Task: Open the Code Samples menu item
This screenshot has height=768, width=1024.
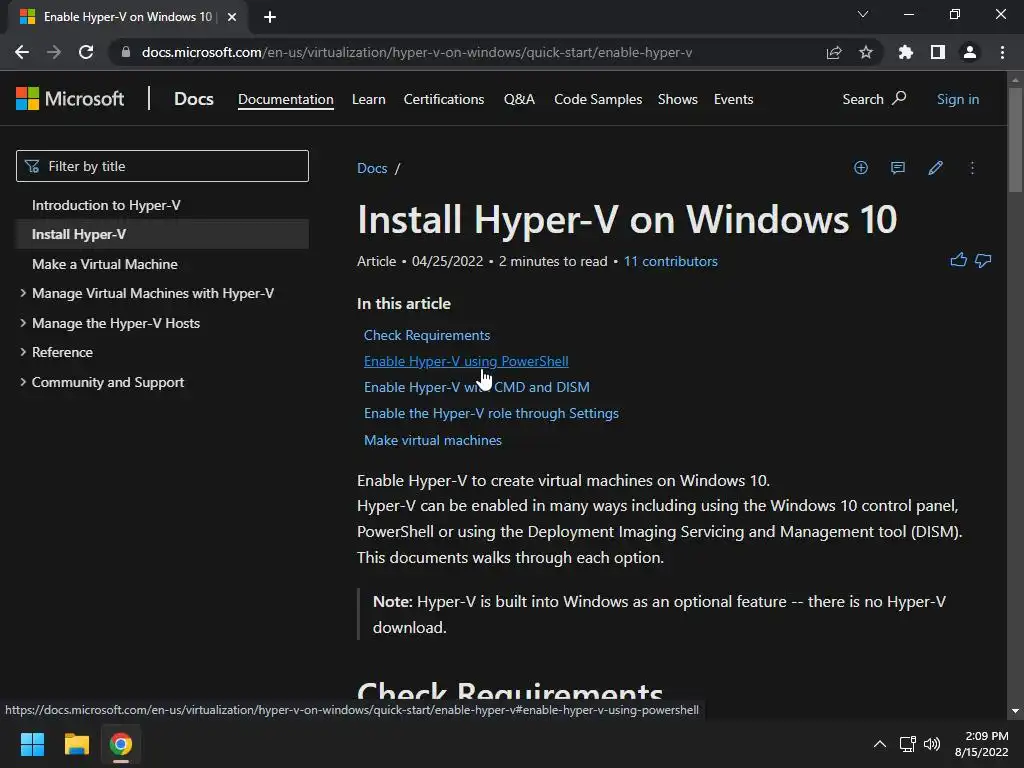Action: [x=598, y=99]
